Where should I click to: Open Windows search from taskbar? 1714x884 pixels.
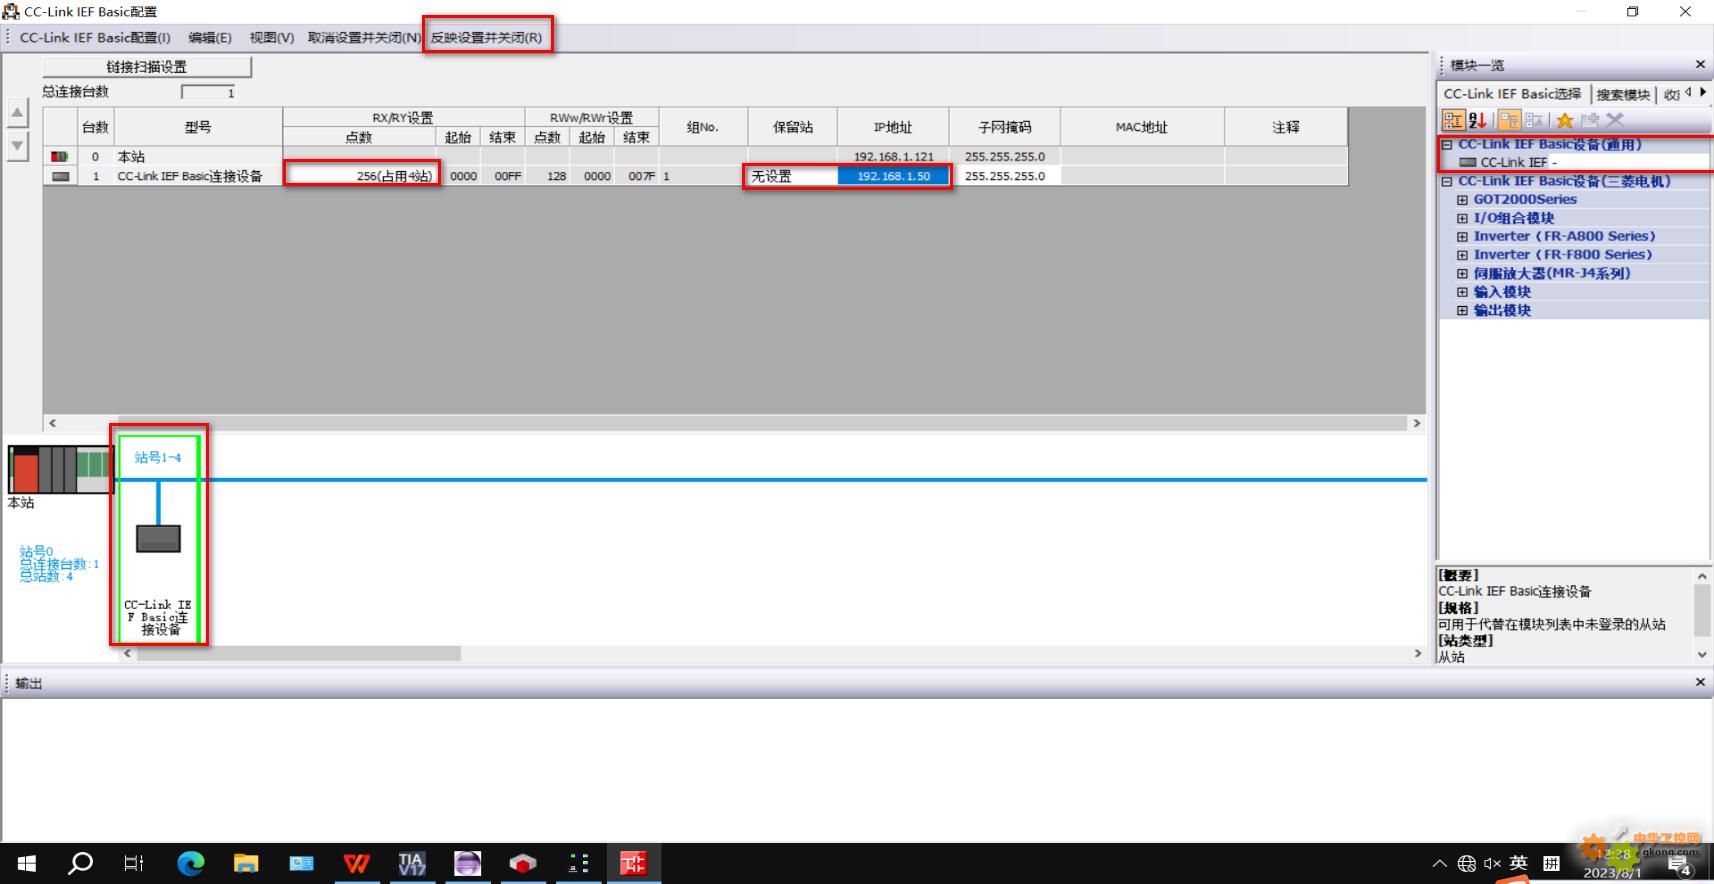tap(80, 863)
